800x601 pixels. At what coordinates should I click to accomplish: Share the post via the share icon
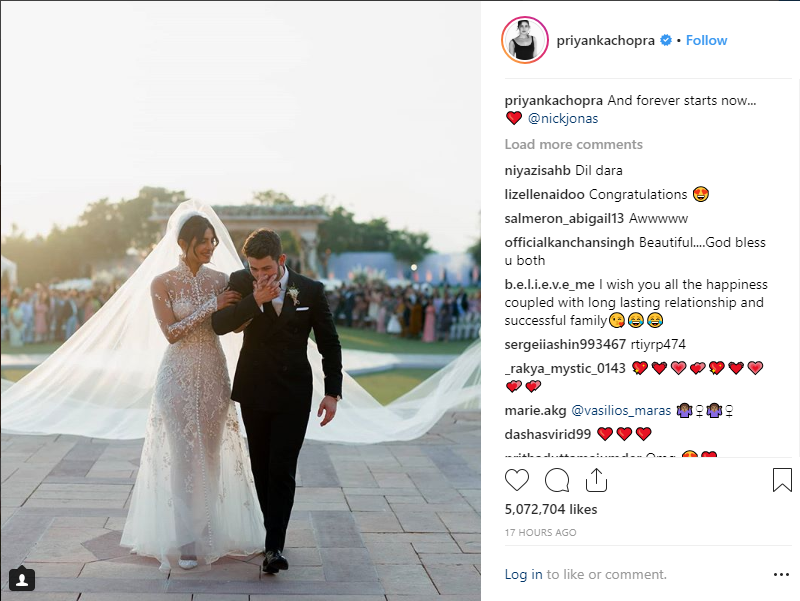[x=596, y=480]
